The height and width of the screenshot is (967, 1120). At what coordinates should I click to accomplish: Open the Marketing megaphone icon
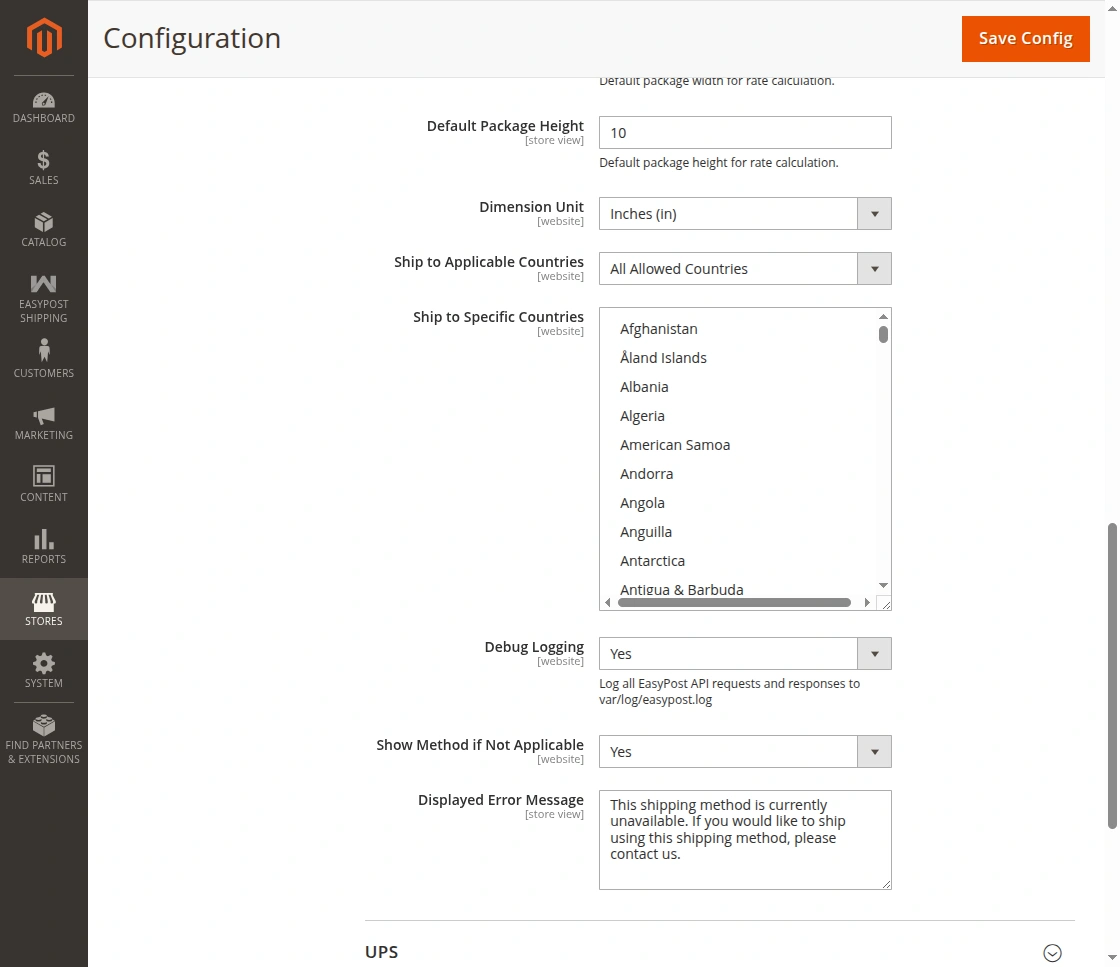pyautogui.click(x=44, y=416)
